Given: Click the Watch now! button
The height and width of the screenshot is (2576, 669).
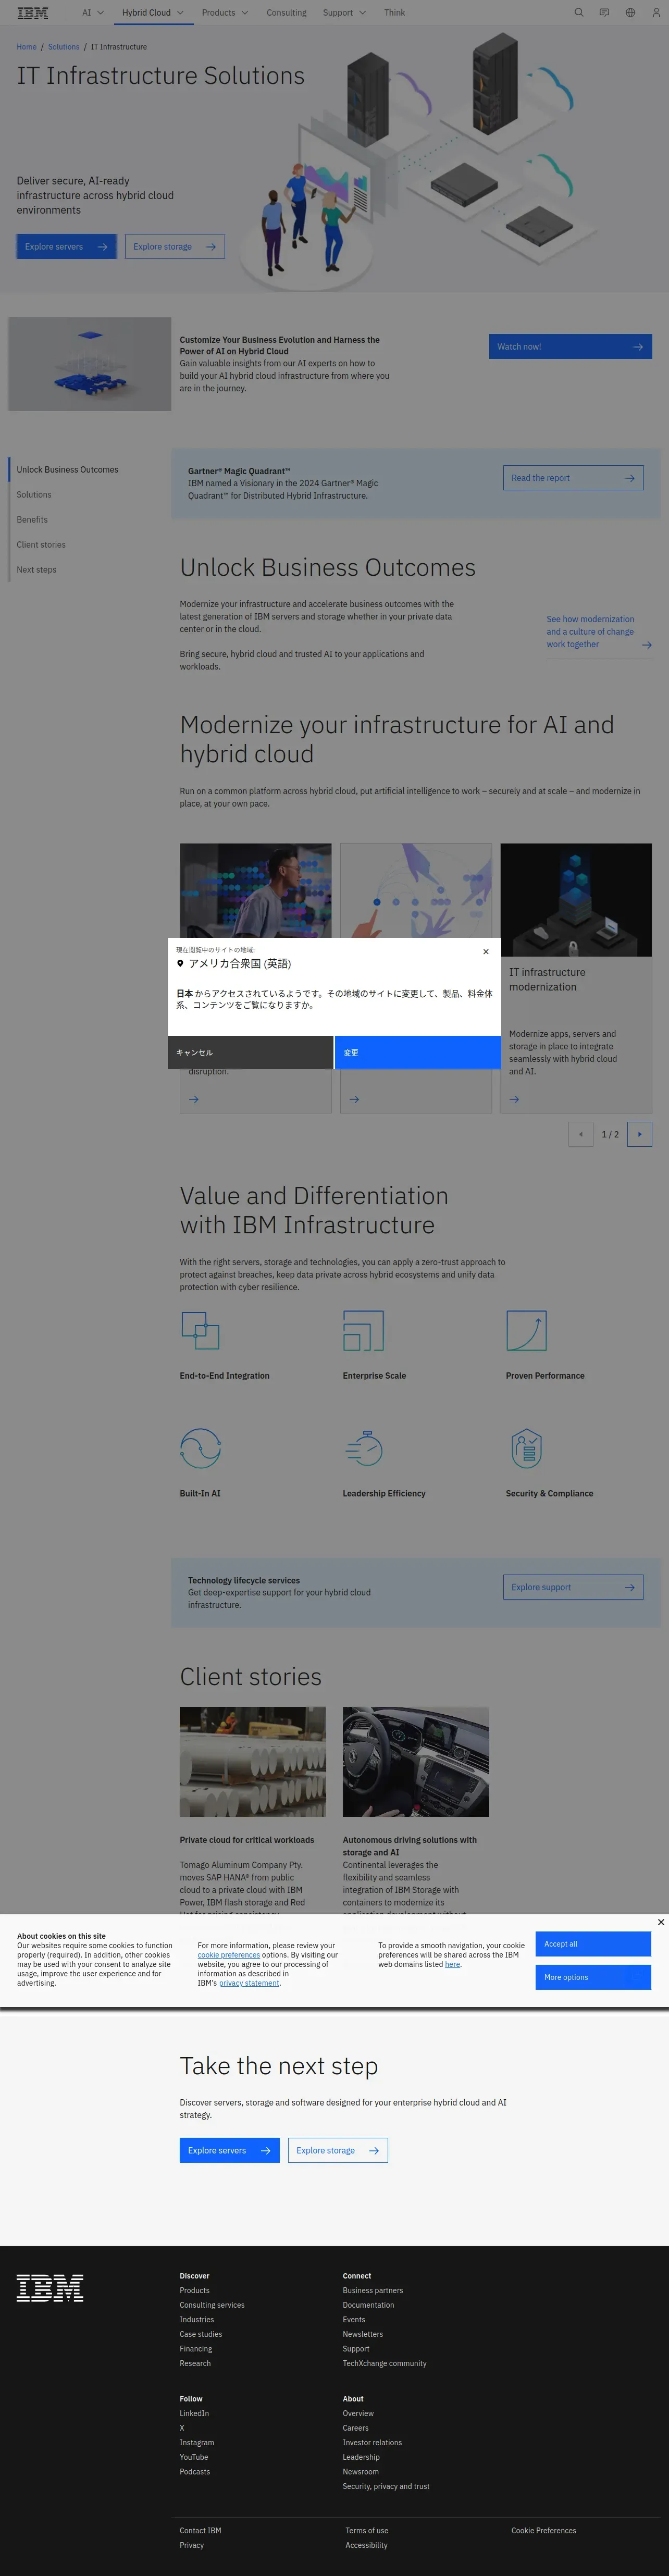Looking at the screenshot, I should tap(570, 347).
